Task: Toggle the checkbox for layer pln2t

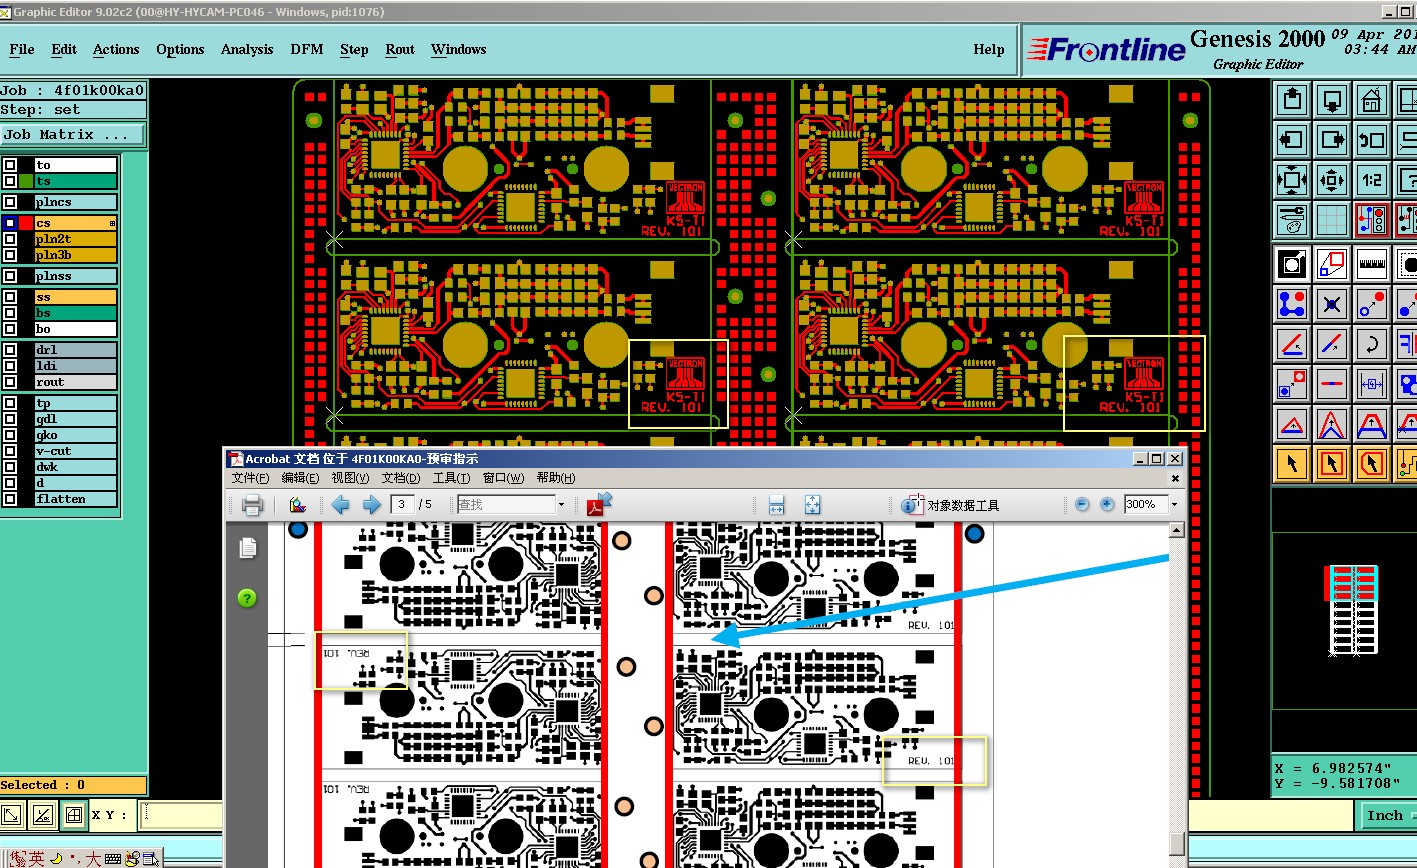Action: (x=10, y=239)
